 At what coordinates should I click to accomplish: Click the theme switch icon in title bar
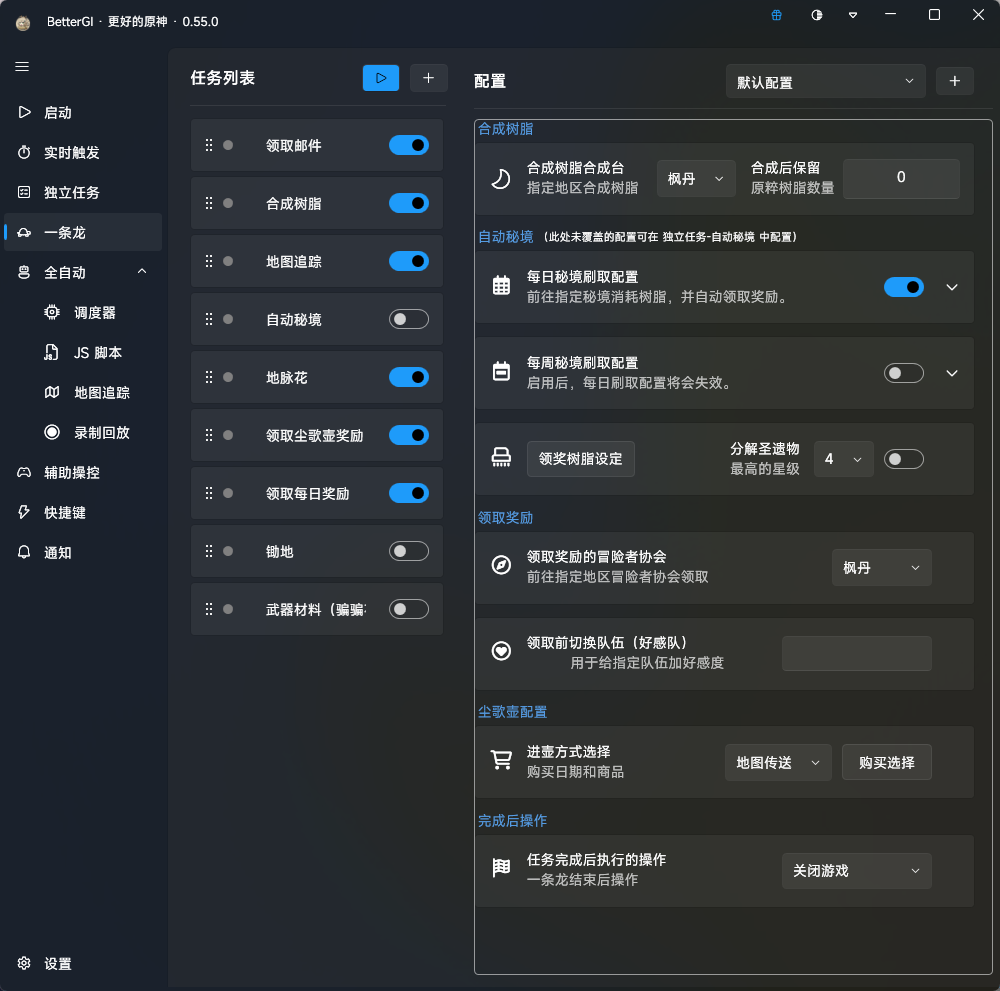[x=817, y=15]
